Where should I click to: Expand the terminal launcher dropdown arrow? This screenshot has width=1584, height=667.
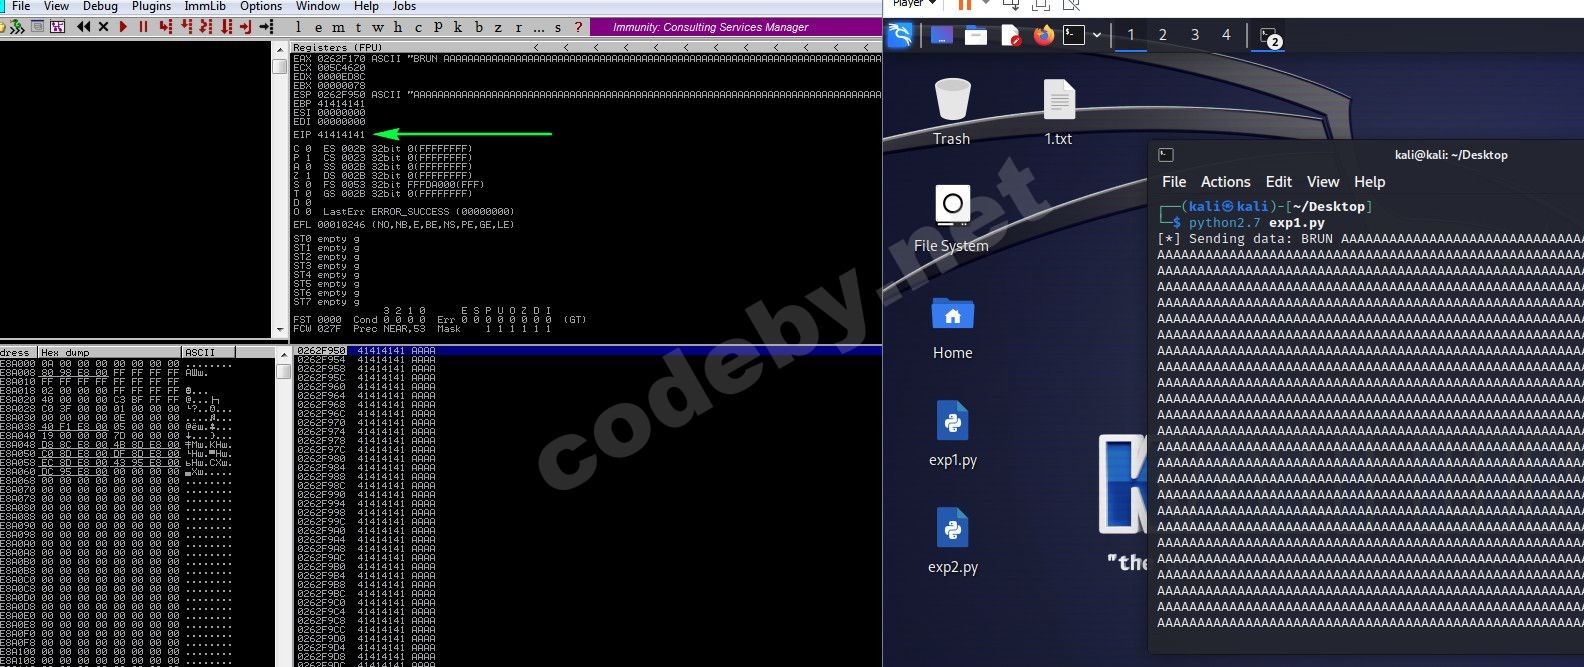pyautogui.click(x=1097, y=35)
